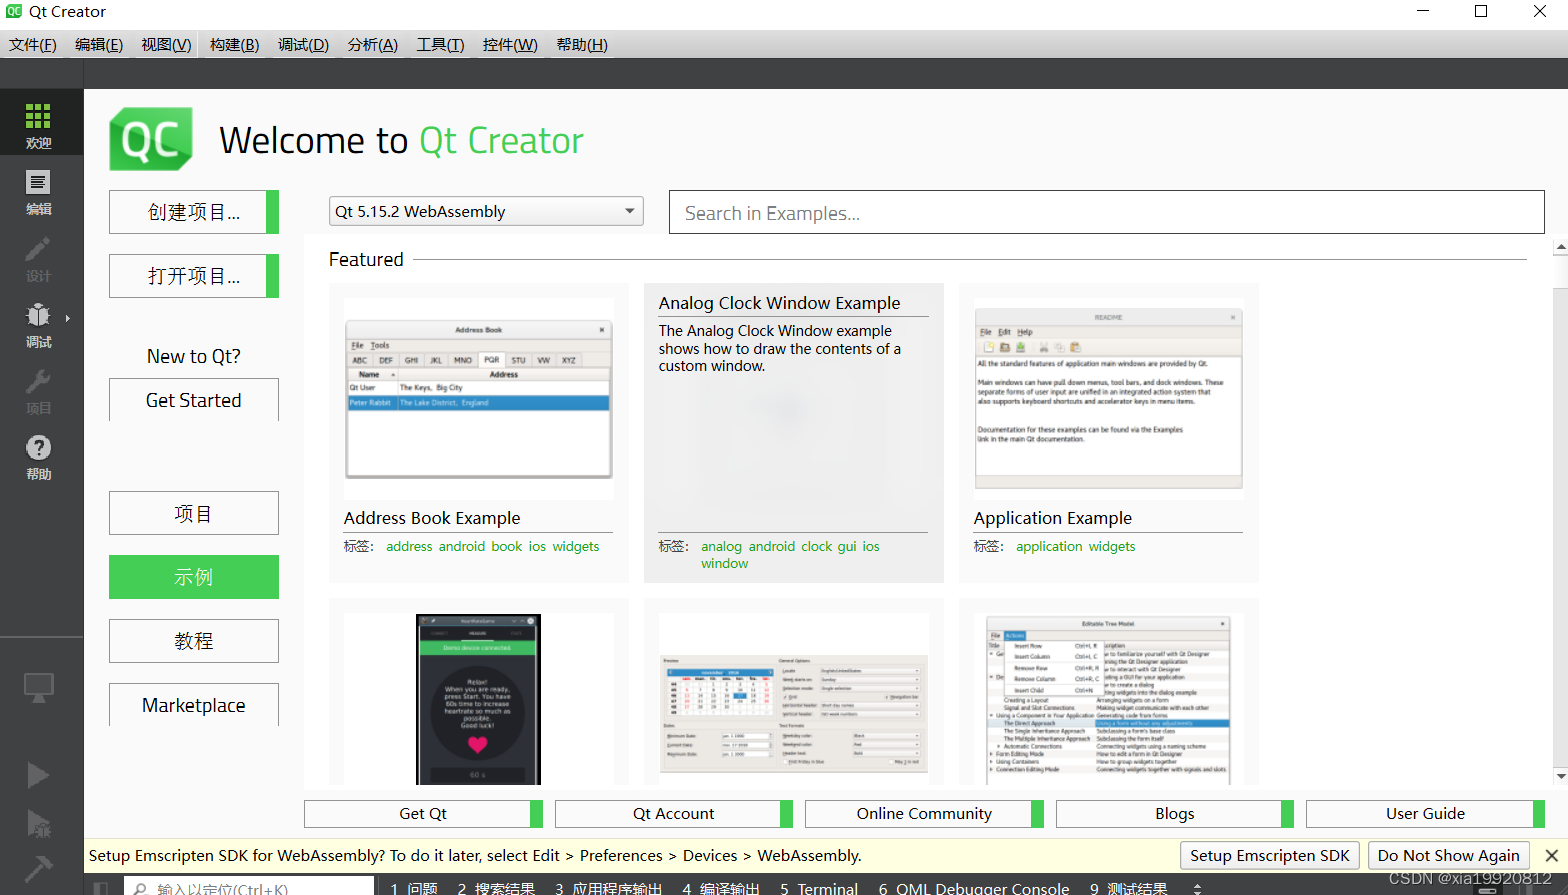Open the 控件(W) menu
The width and height of the screenshot is (1568, 895).
pos(510,44)
